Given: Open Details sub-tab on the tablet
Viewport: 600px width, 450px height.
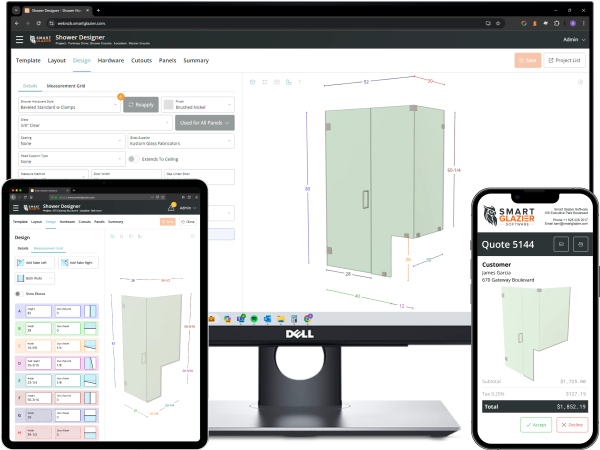Looking at the screenshot, I should [x=23, y=248].
